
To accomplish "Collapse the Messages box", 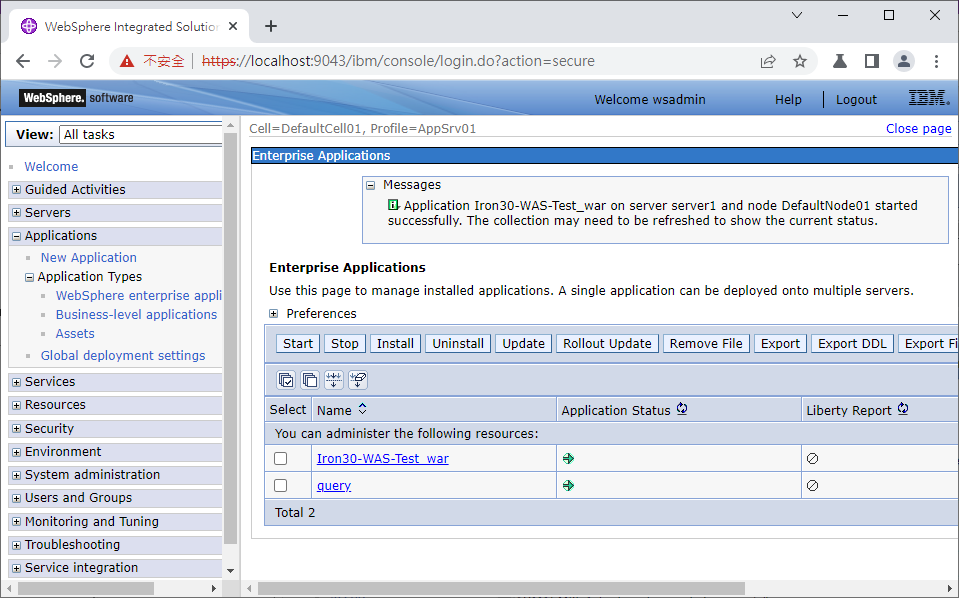I will (370, 185).
